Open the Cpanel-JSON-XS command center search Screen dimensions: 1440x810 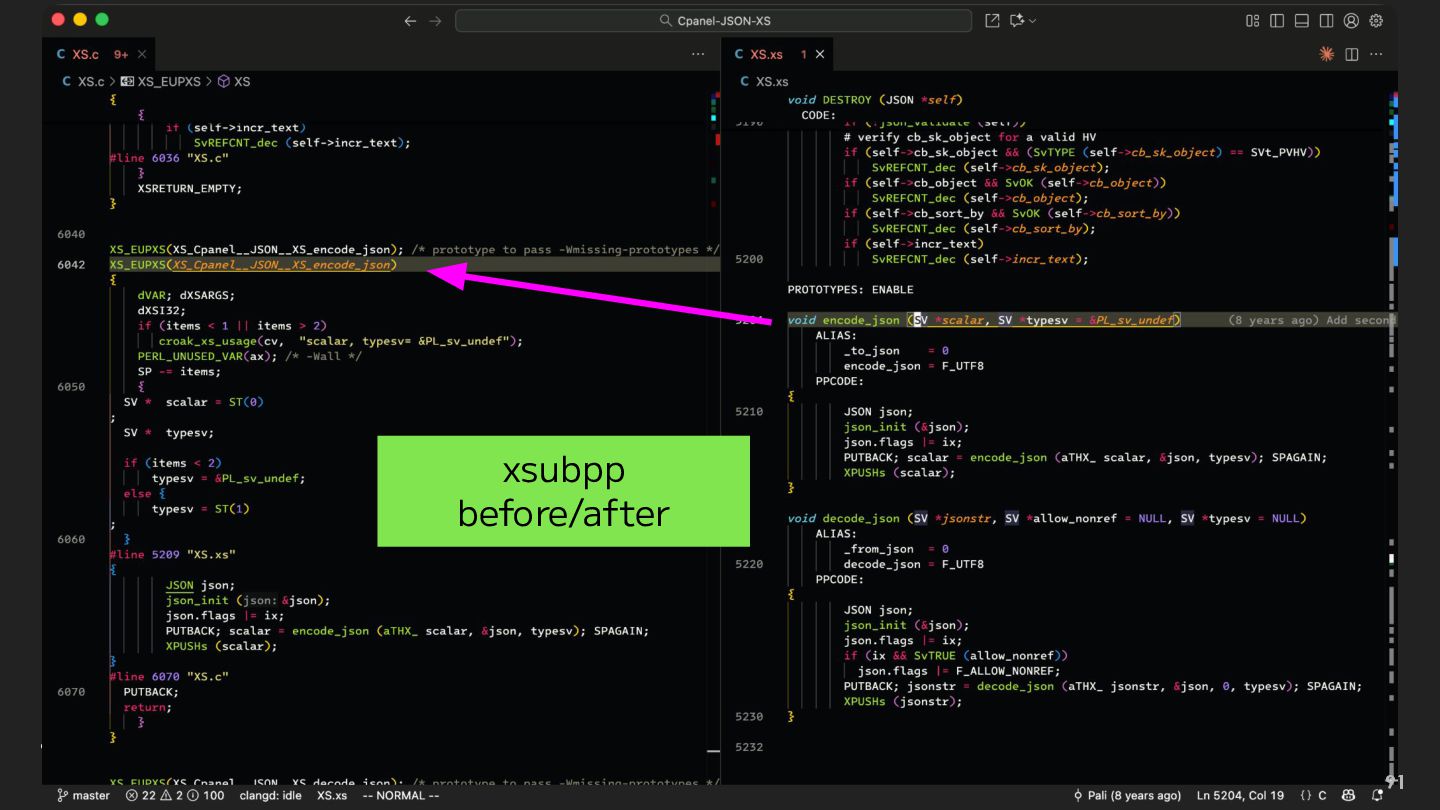click(713, 21)
